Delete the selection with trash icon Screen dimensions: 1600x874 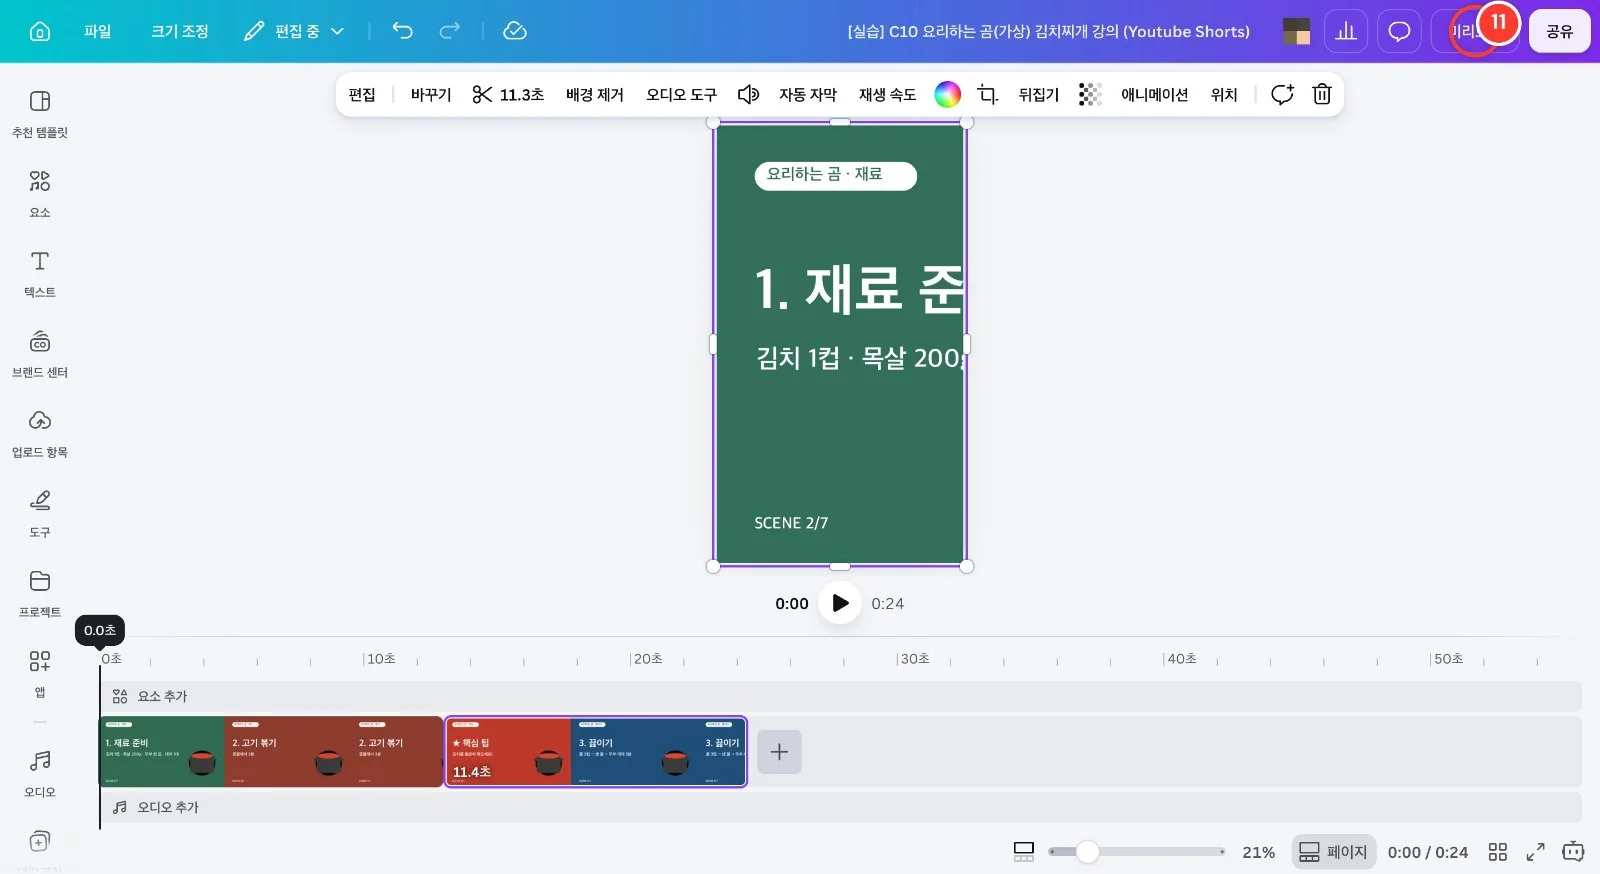1322,94
